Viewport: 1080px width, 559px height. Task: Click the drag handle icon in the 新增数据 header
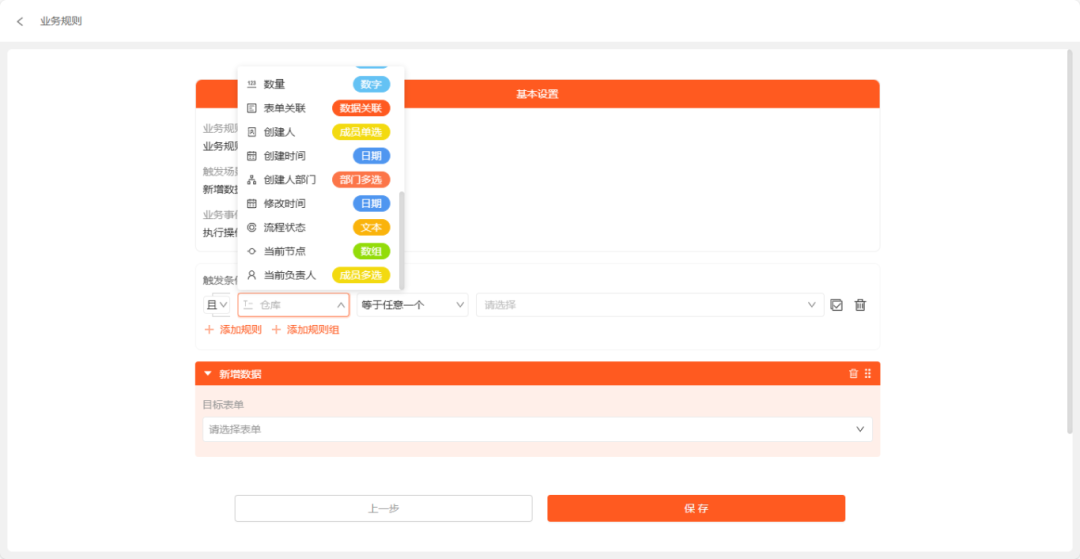coord(868,373)
